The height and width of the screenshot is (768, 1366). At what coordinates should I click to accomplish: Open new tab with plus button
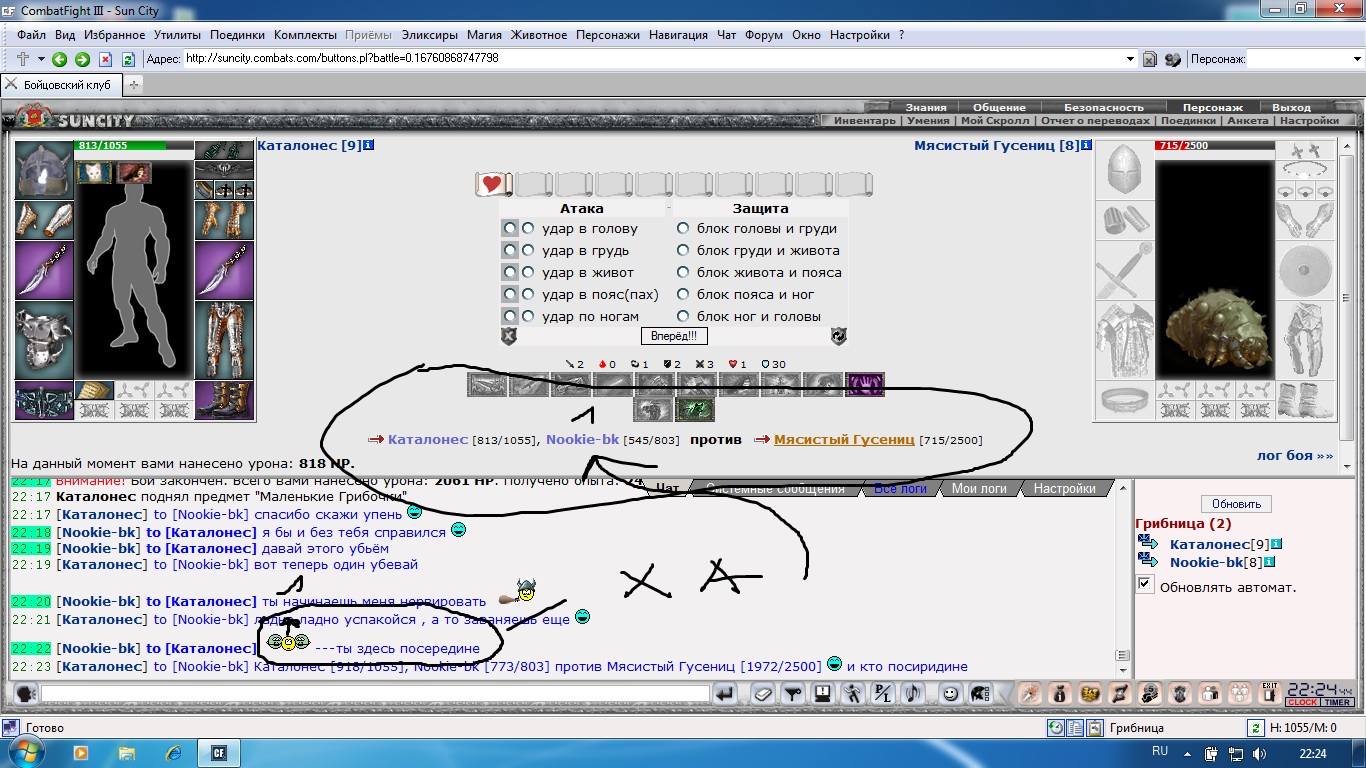[x=133, y=85]
